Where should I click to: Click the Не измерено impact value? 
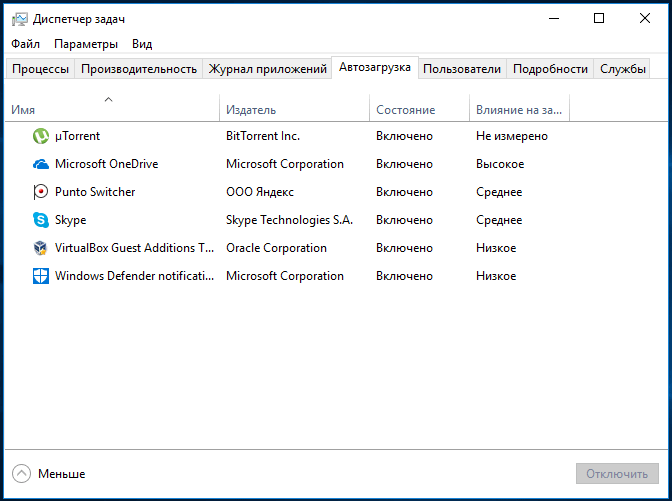tap(512, 136)
